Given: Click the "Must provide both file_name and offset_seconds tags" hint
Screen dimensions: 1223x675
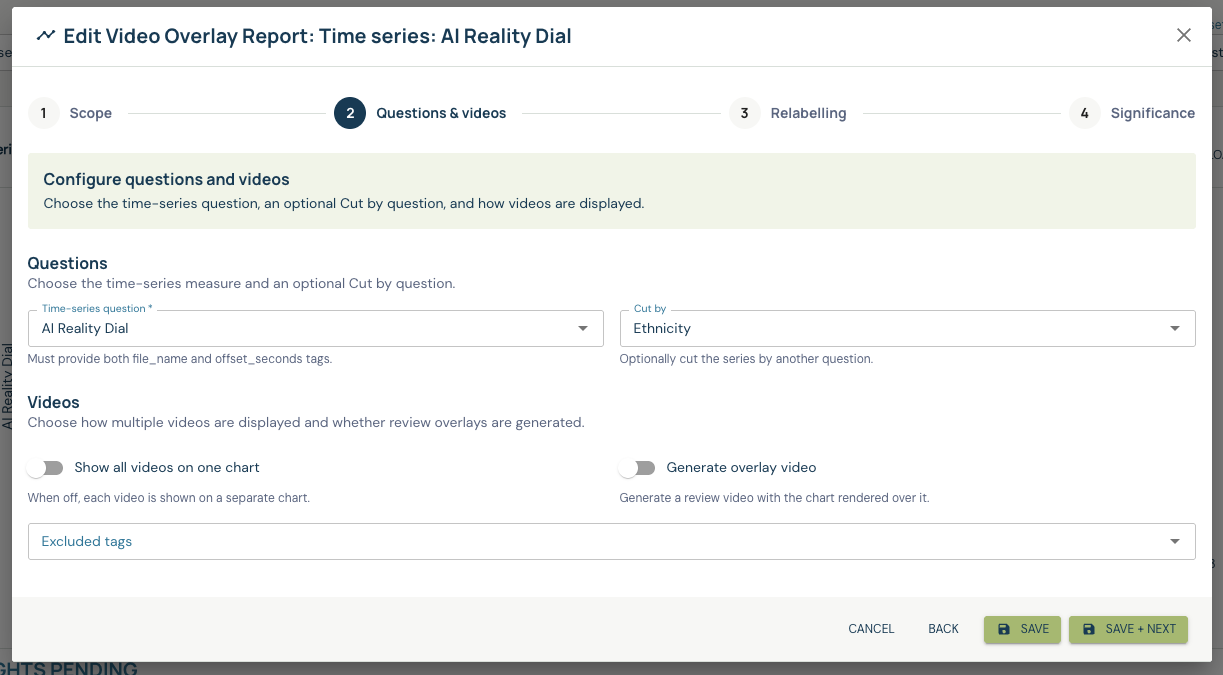Looking at the screenshot, I should [x=180, y=358].
